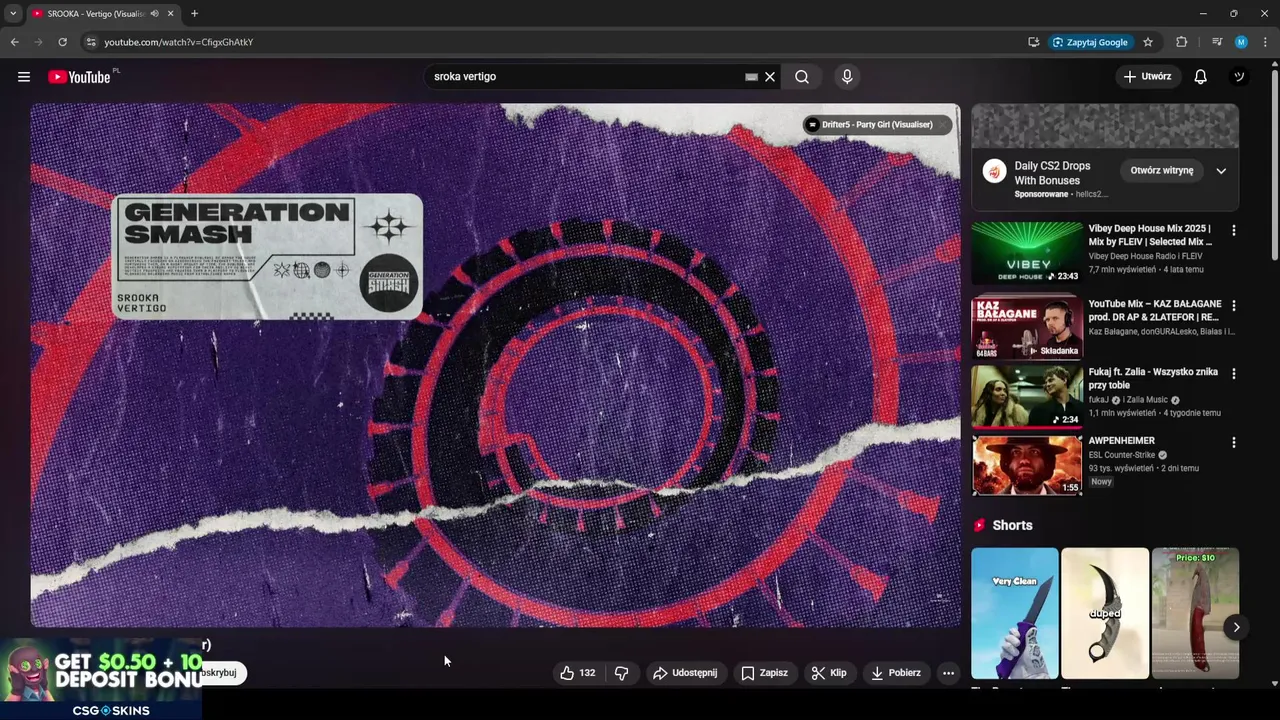
Task: Show next Shorts with arrow
Action: (x=1236, y=627)
